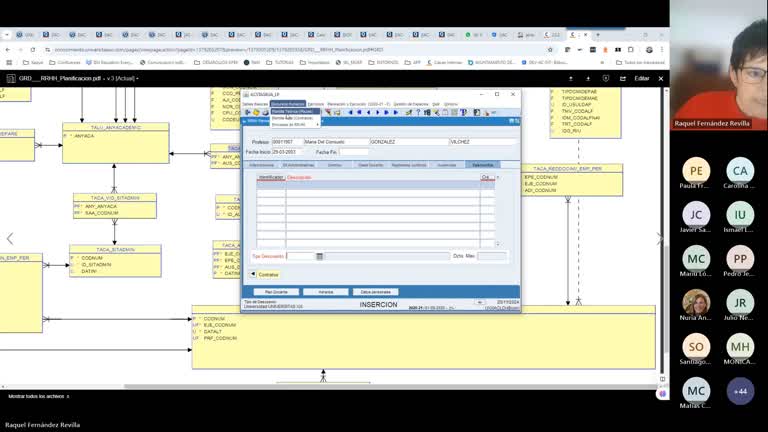Click TALU_ANYACADEMIC table in diagram
This screenshot has height=432, width=768.
116,143
